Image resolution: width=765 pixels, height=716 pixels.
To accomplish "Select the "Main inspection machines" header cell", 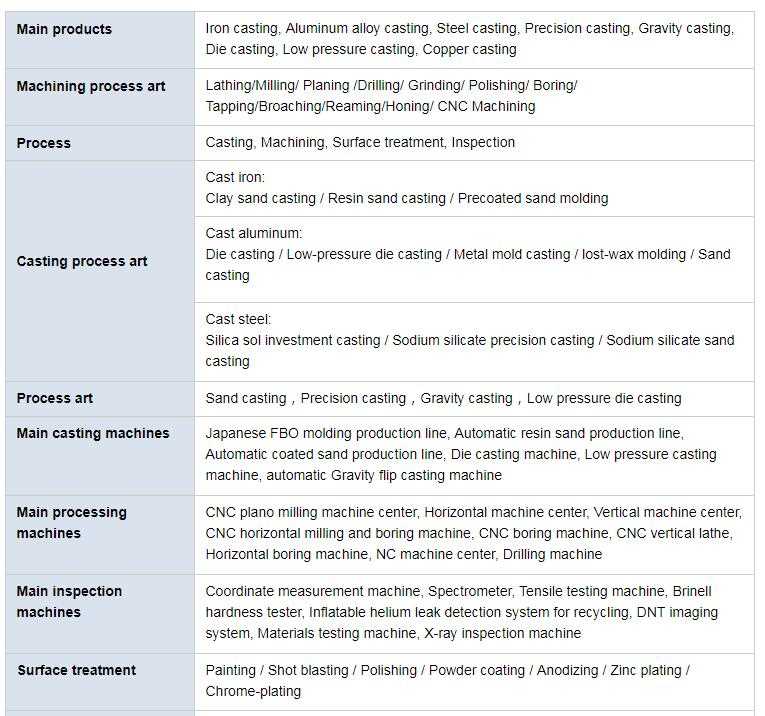I will [69, 601].
